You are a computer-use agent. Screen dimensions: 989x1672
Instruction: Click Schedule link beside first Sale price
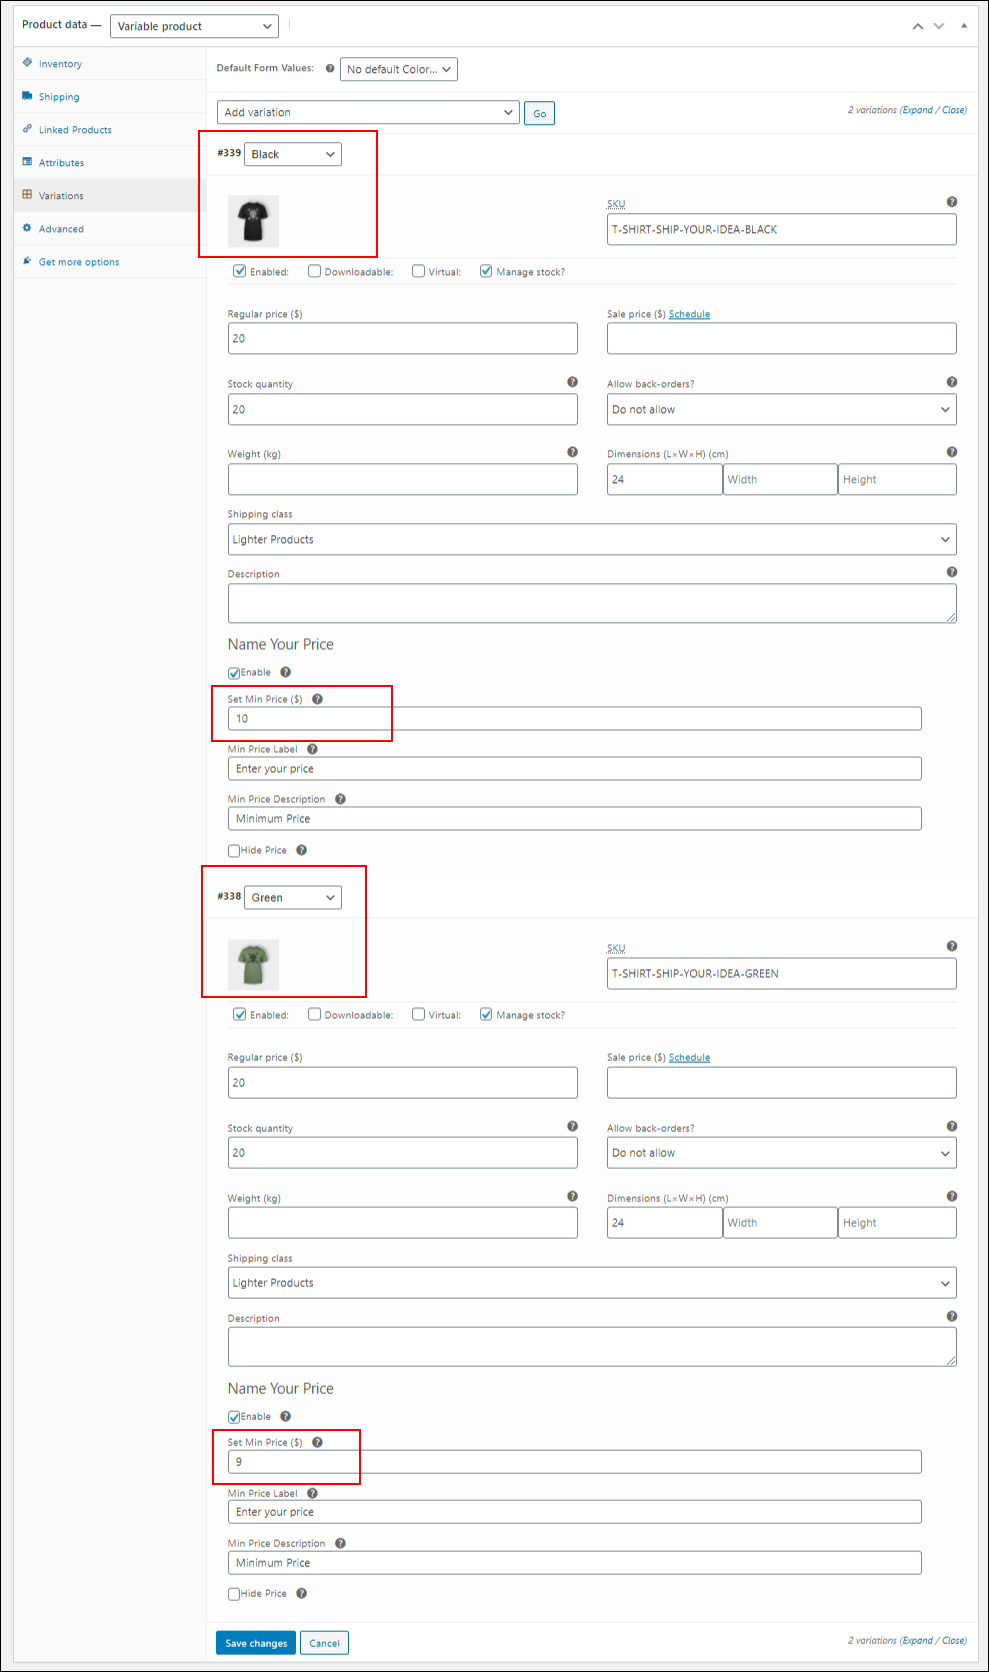tap(689, 314)
